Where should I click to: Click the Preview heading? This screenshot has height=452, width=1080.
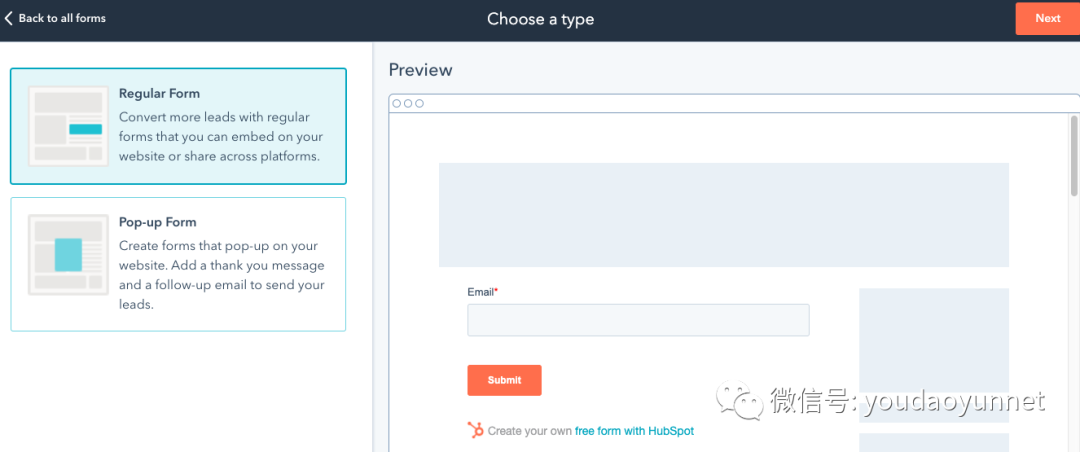pos(420,70)
